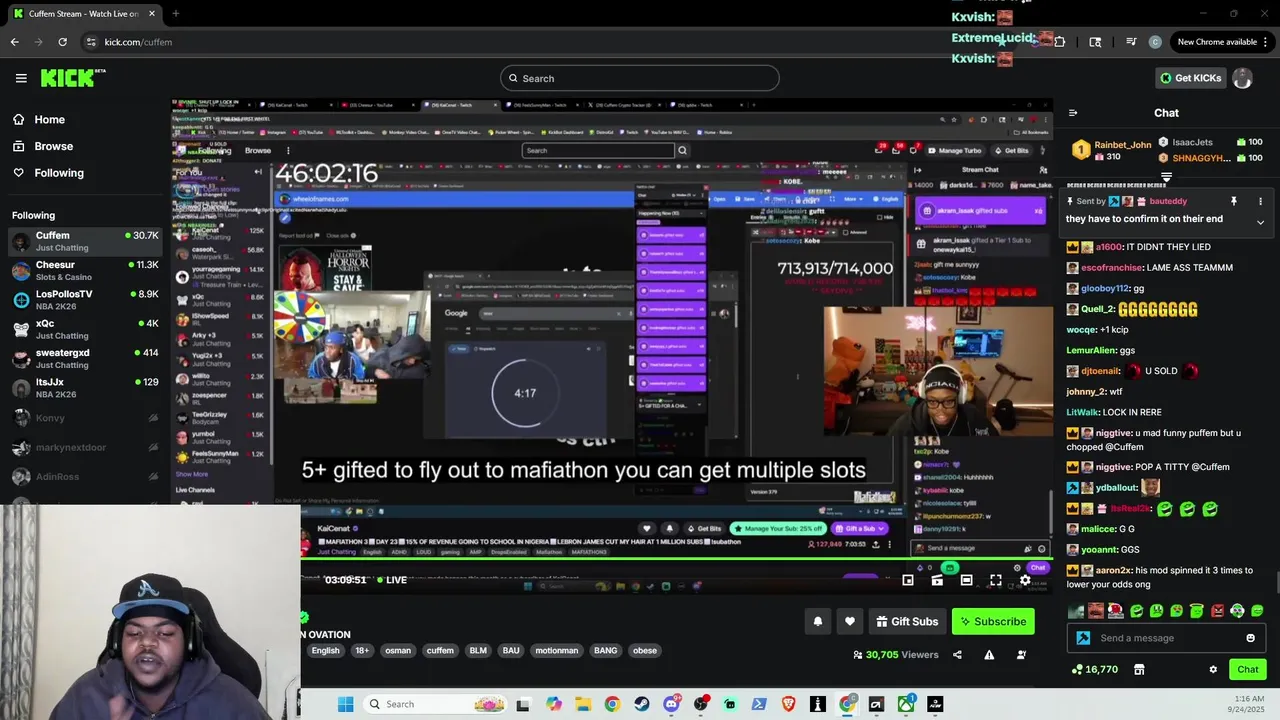Collapse the chat panel arrow icon
Viewport: 1280px width, 720px height.
click(x=1073, y=113)
